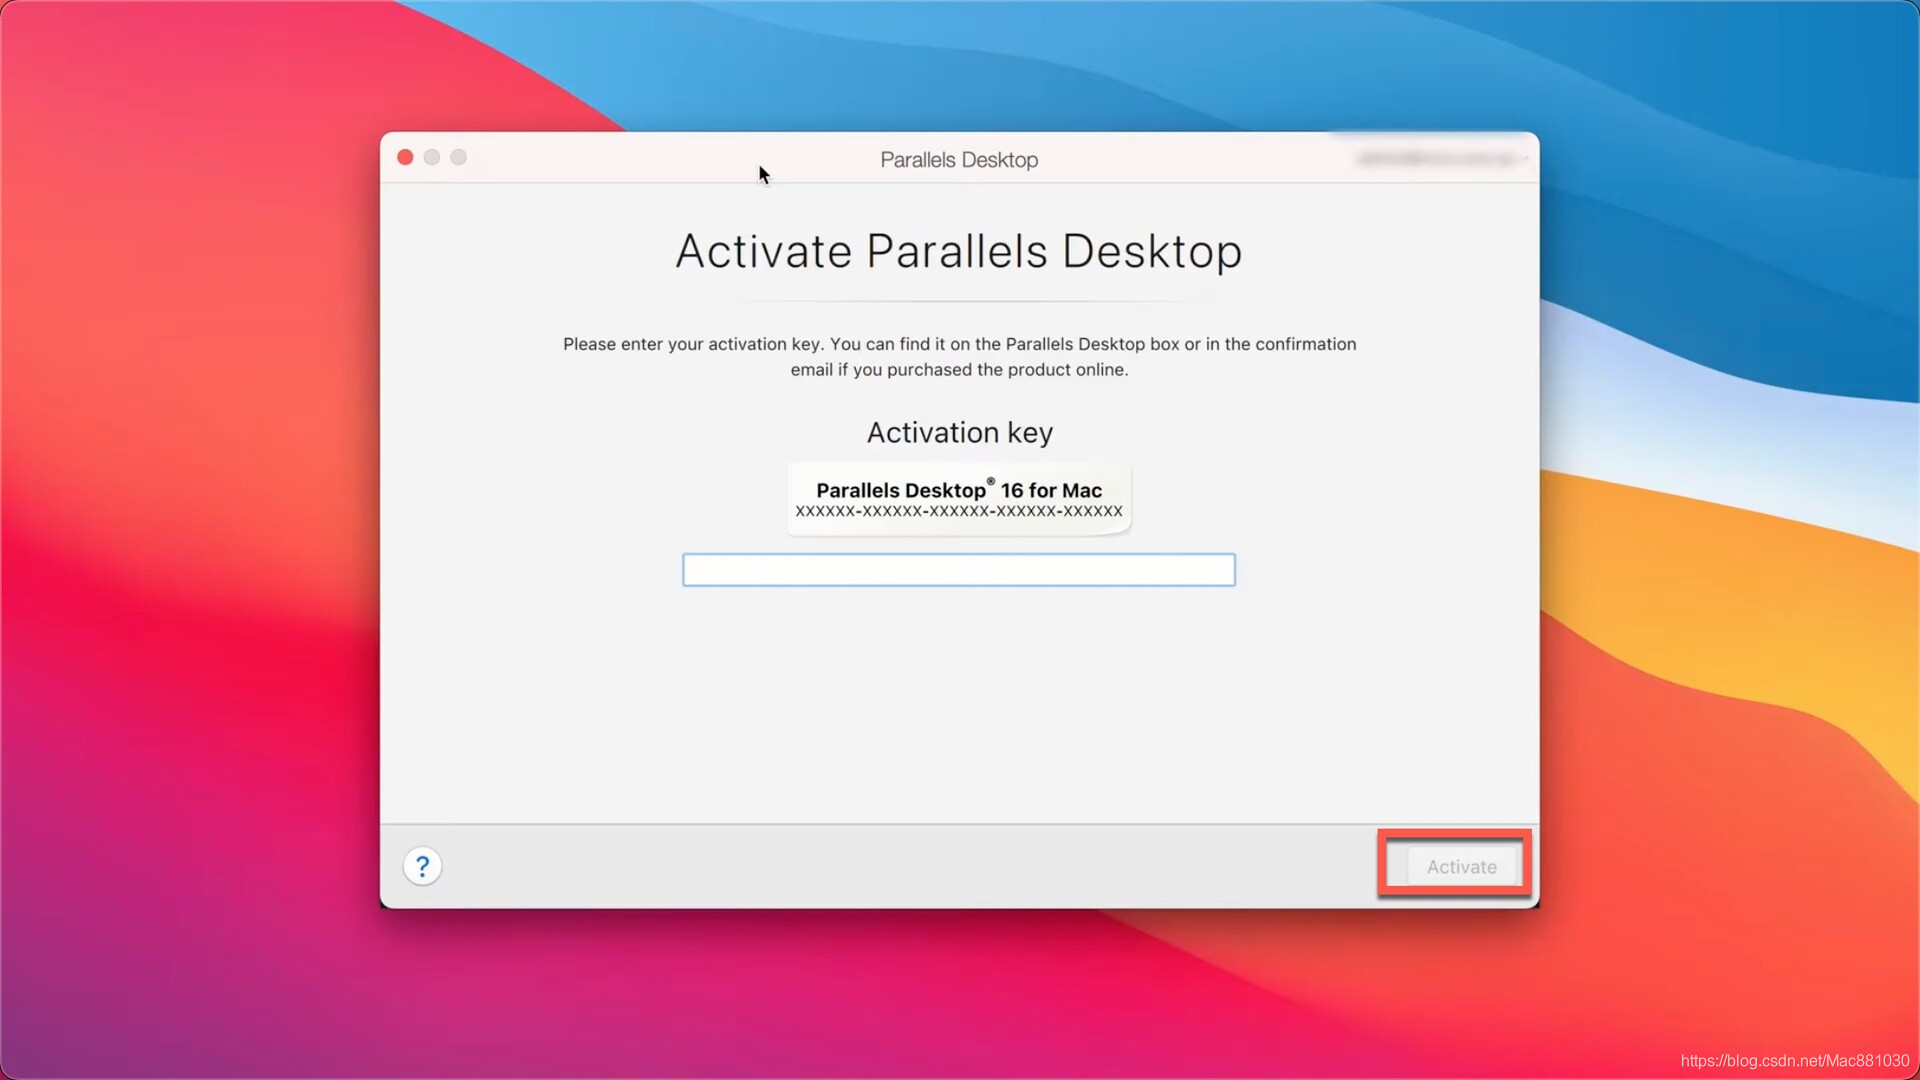Click the greyed-out minimize window button

click(x=432, y=157)
